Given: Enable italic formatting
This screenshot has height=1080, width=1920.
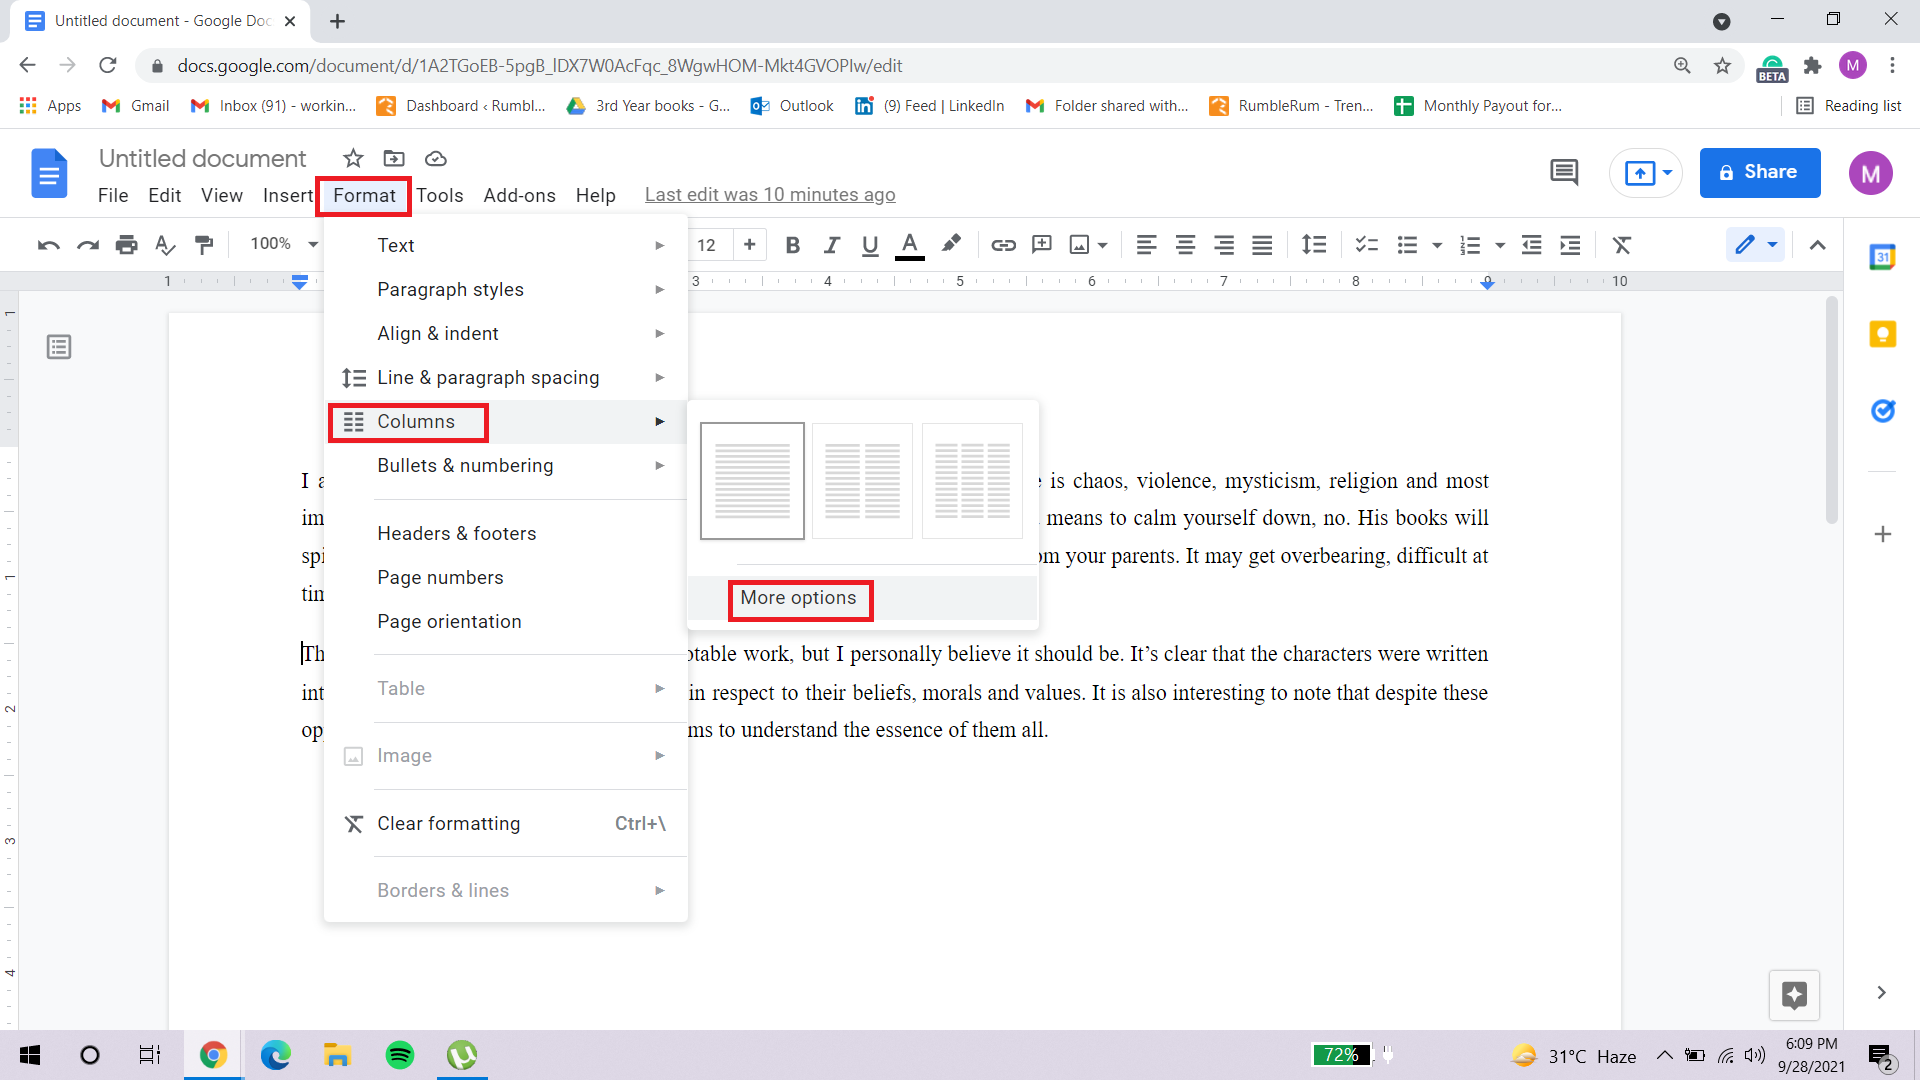Looking at the screenshot, I should [831, 245].
